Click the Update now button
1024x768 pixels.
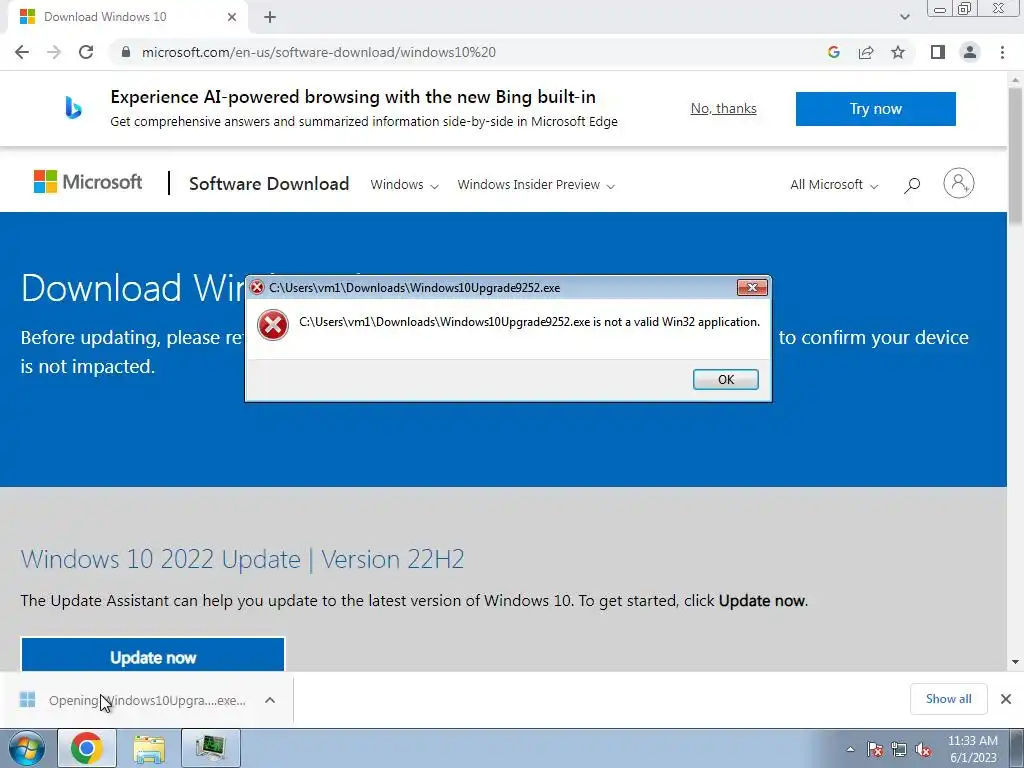(153, 654)
